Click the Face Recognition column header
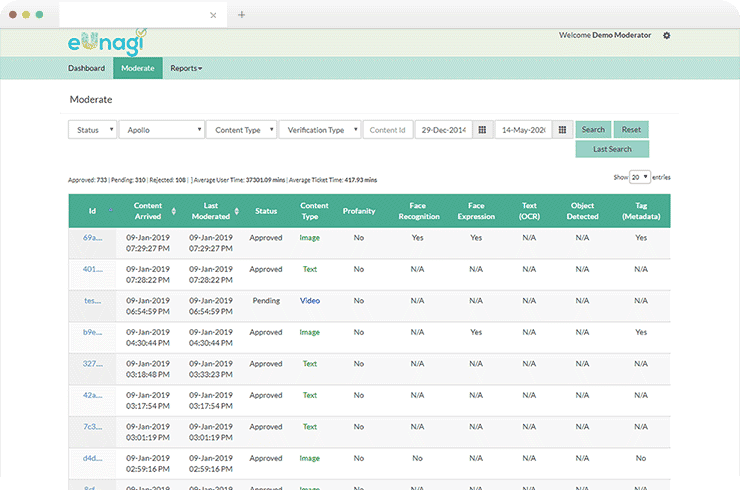The image size is (740, 490). click(419, 211)
